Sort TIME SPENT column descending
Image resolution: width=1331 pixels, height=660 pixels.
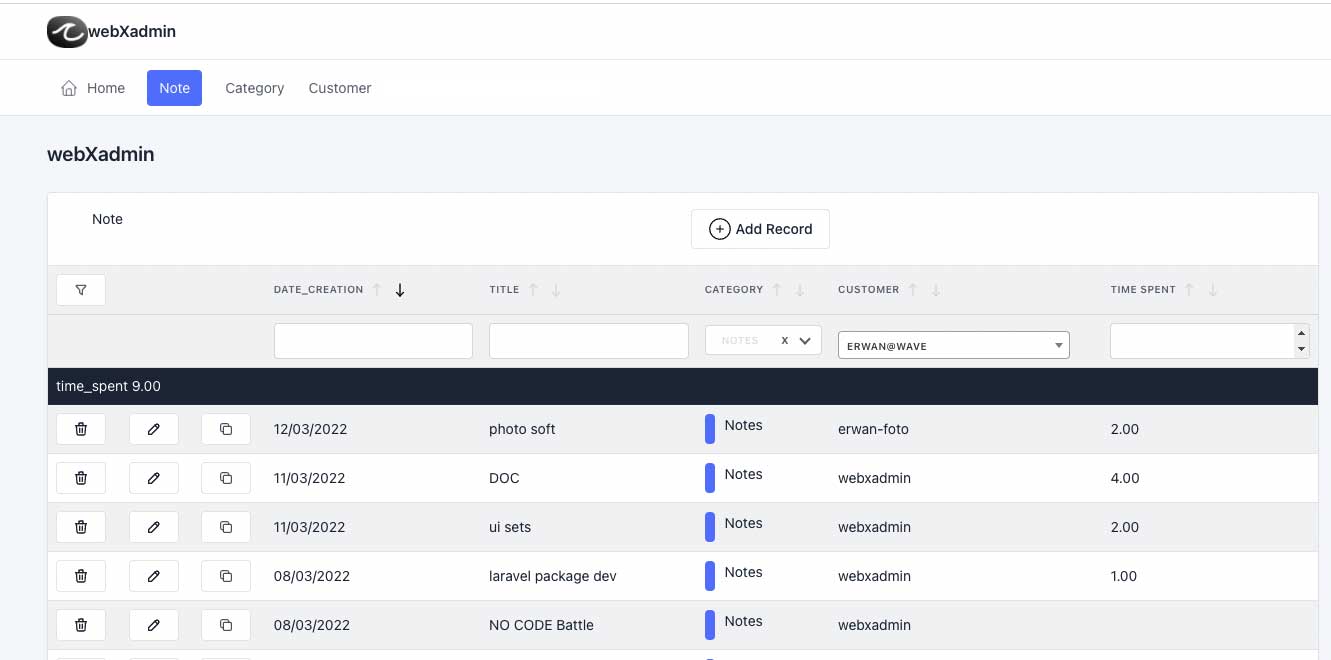(1213, 290)
